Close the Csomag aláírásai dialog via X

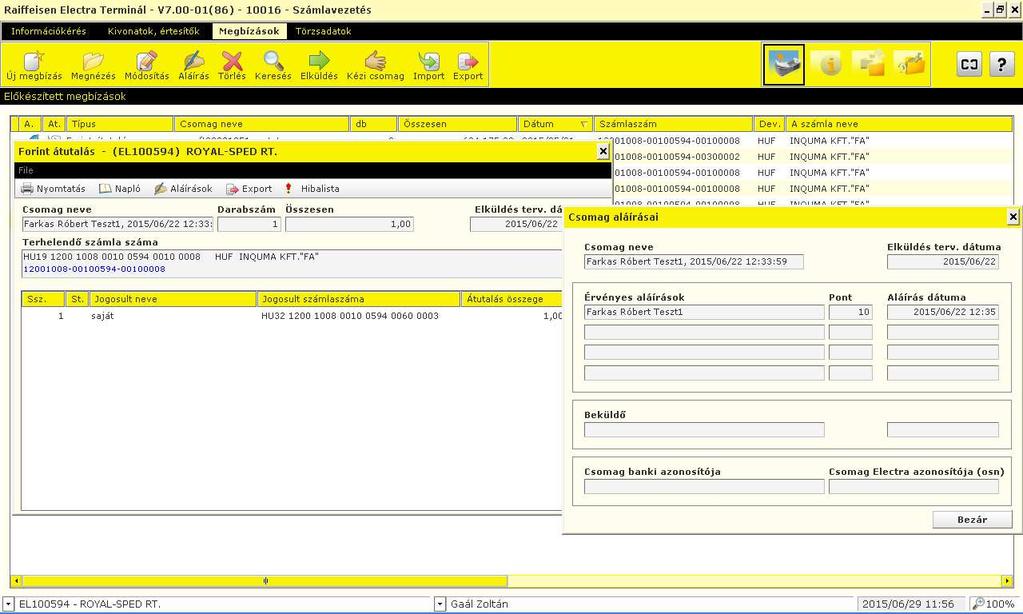pyautogui.click(x=1013, y=217)
